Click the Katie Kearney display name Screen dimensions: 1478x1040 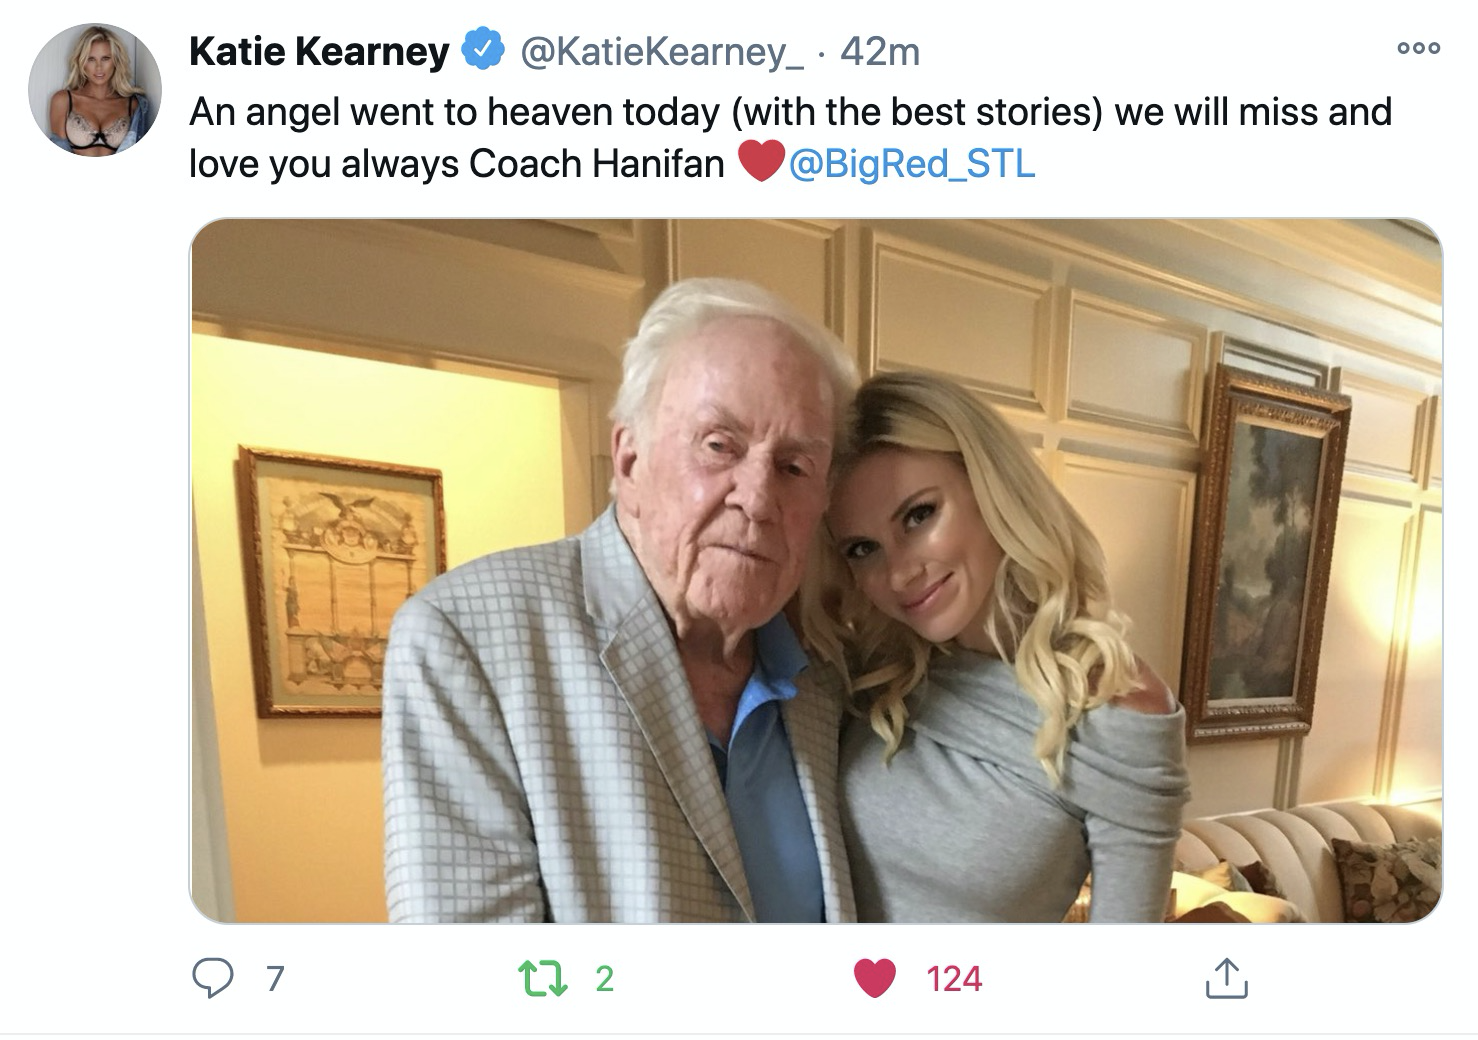[320, 52]
